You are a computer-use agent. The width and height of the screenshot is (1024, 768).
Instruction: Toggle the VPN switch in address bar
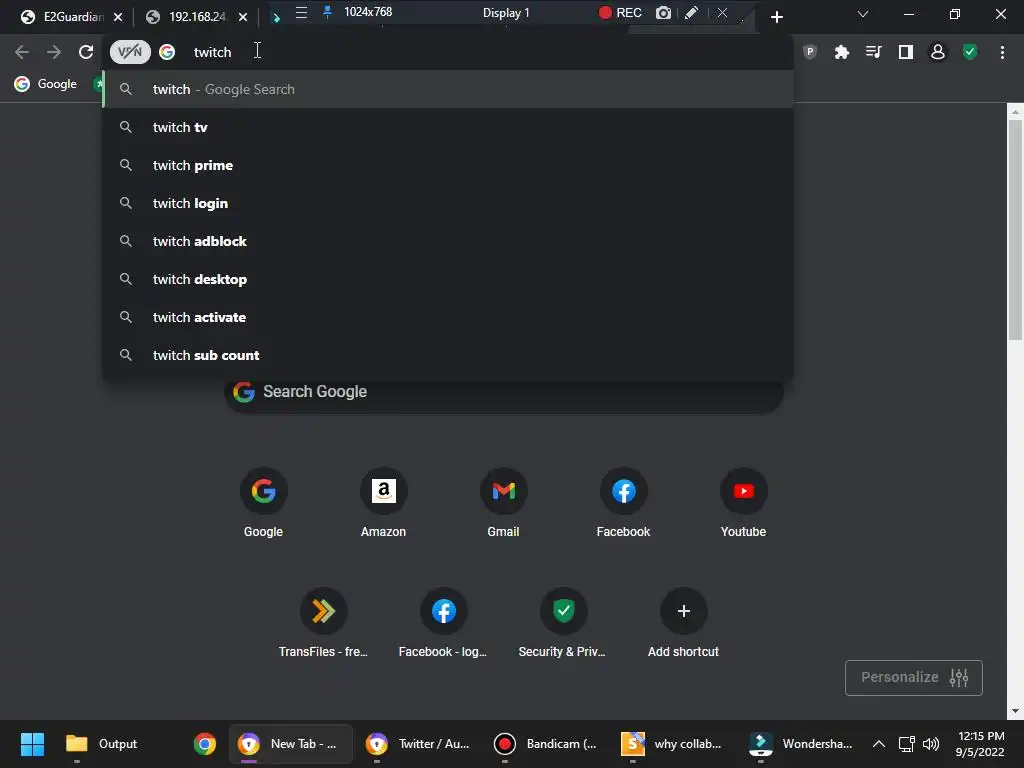(130, 52)
